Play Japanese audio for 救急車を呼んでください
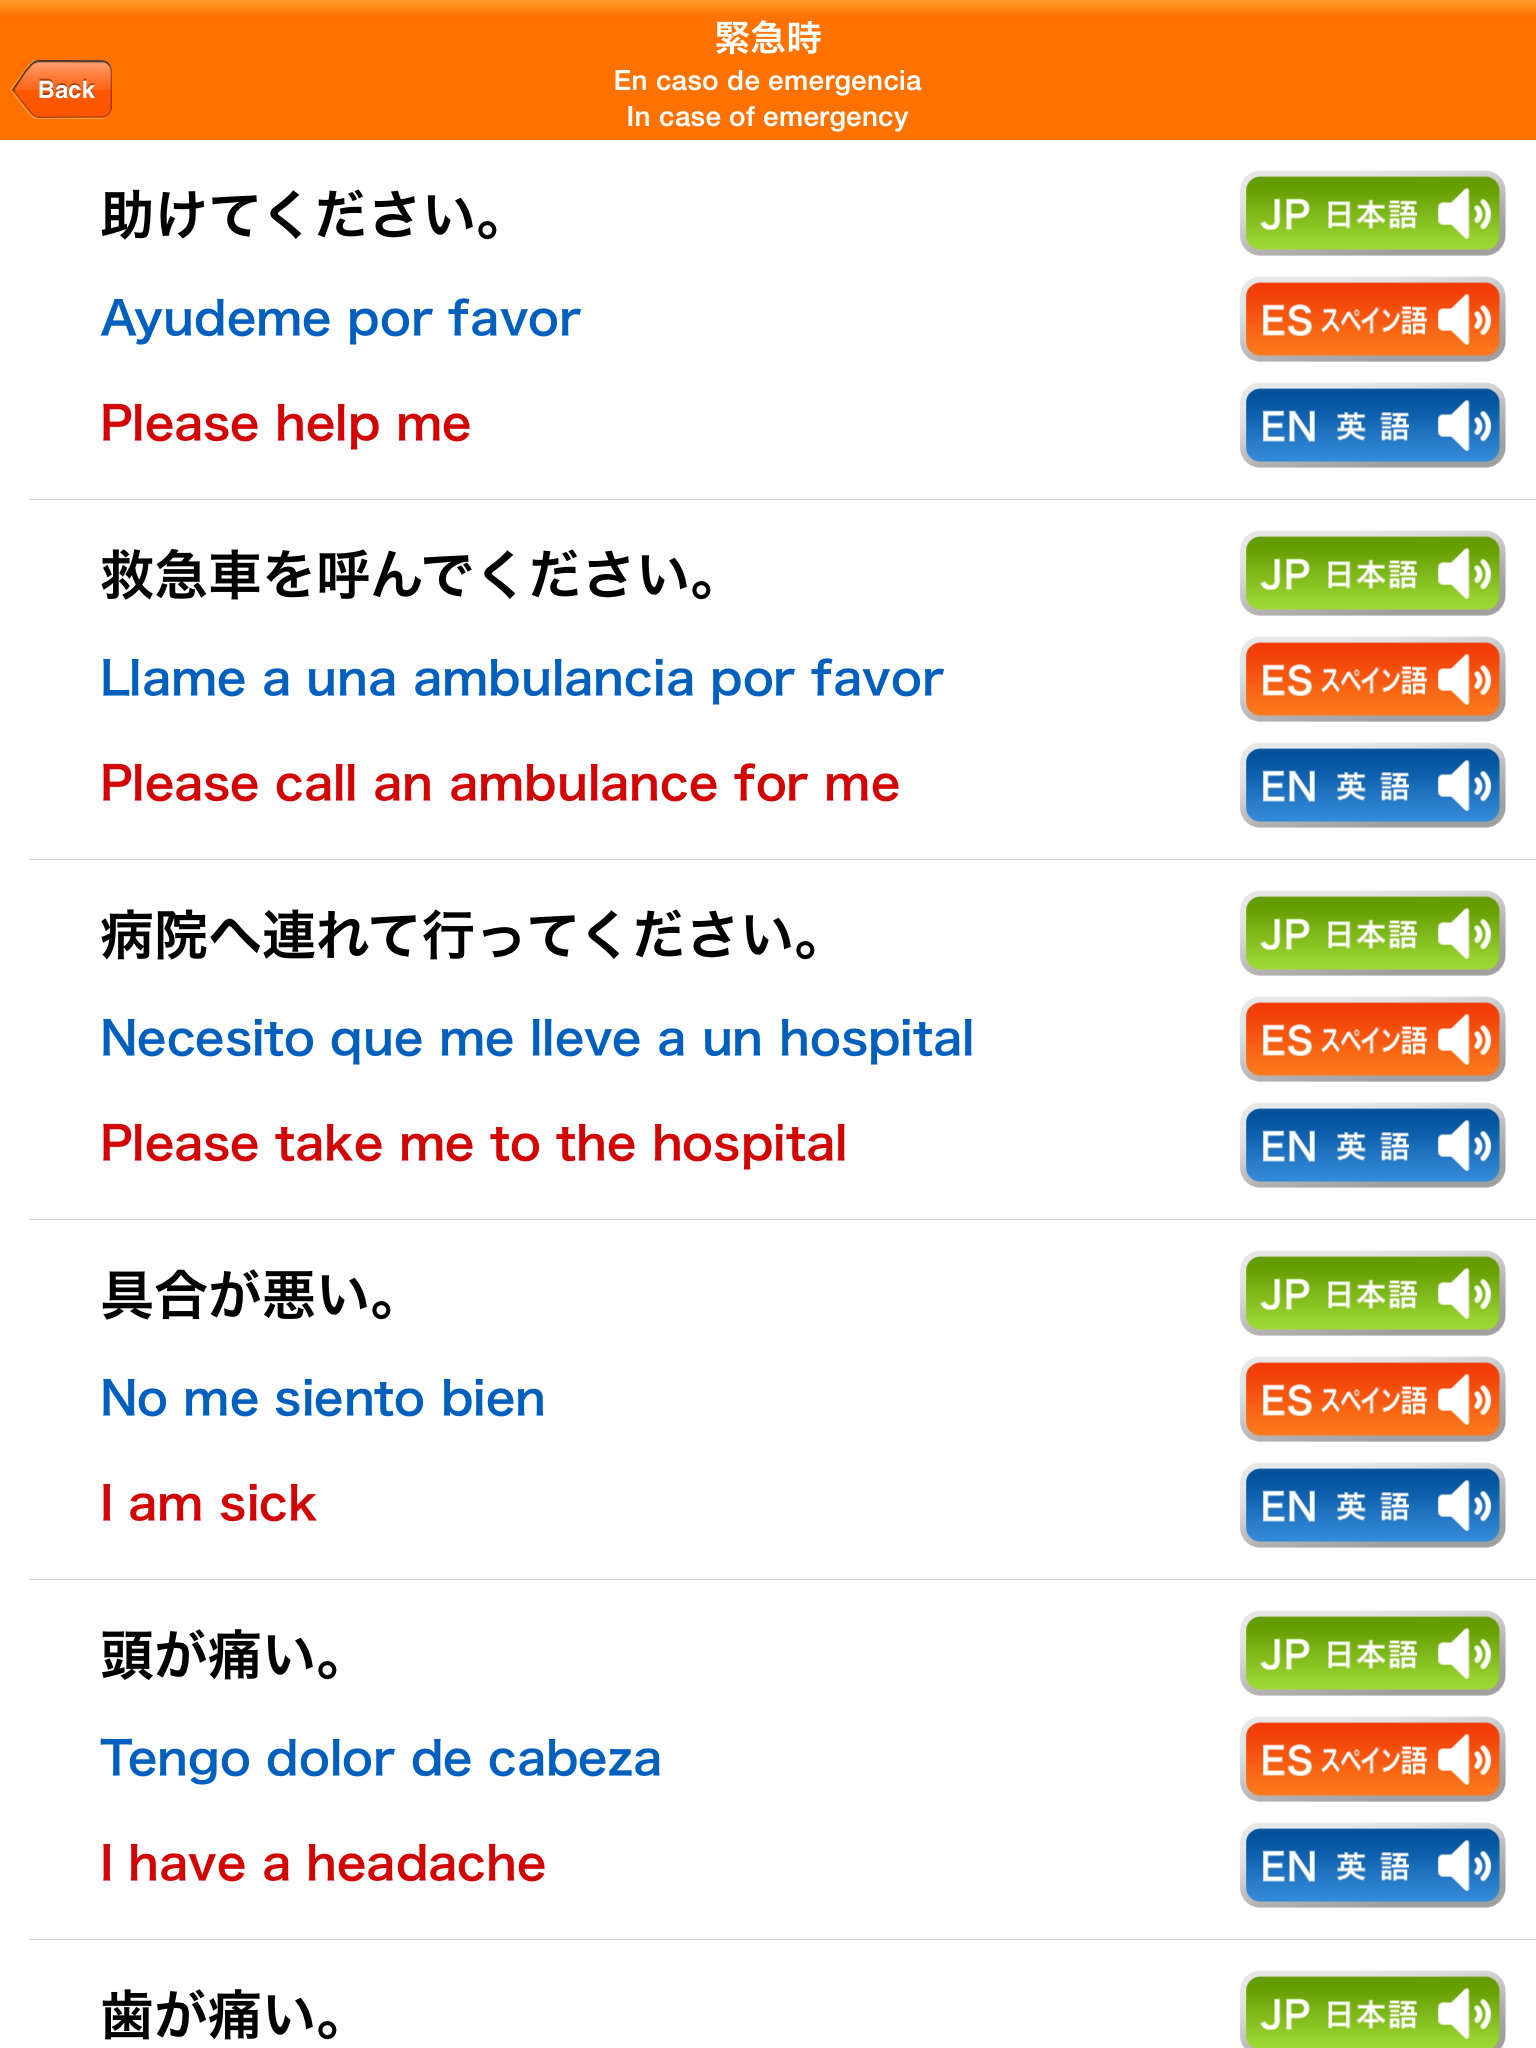 tap(1372, 573)
